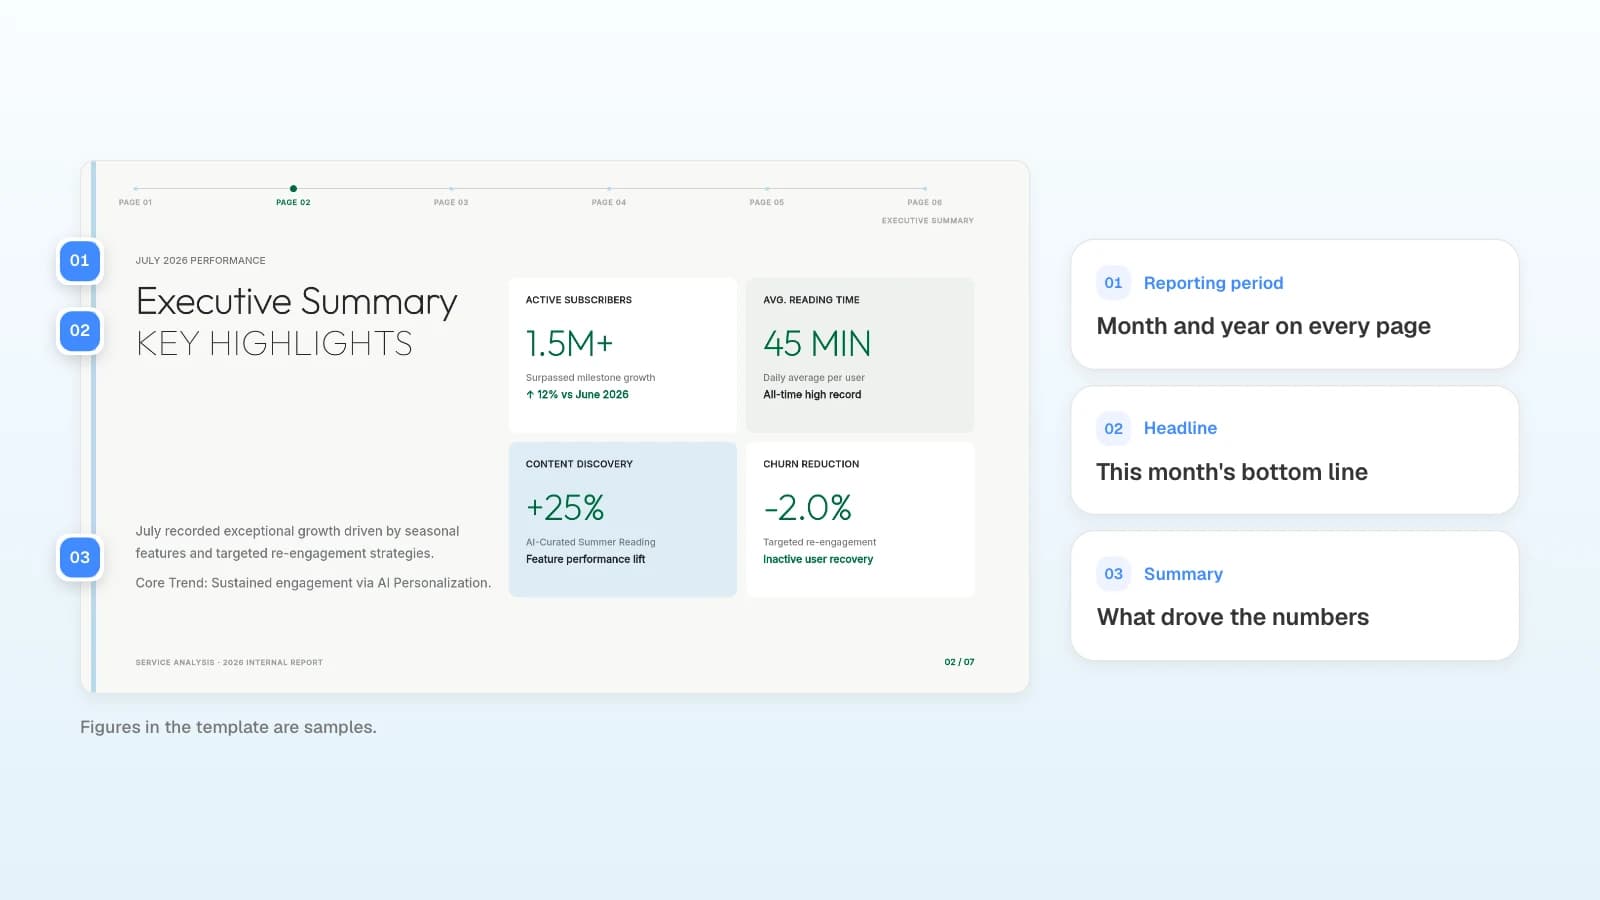The width and height of the screenshot is (1600, 900).
Task: Click the Headline card title
Action: (1180, 428)
